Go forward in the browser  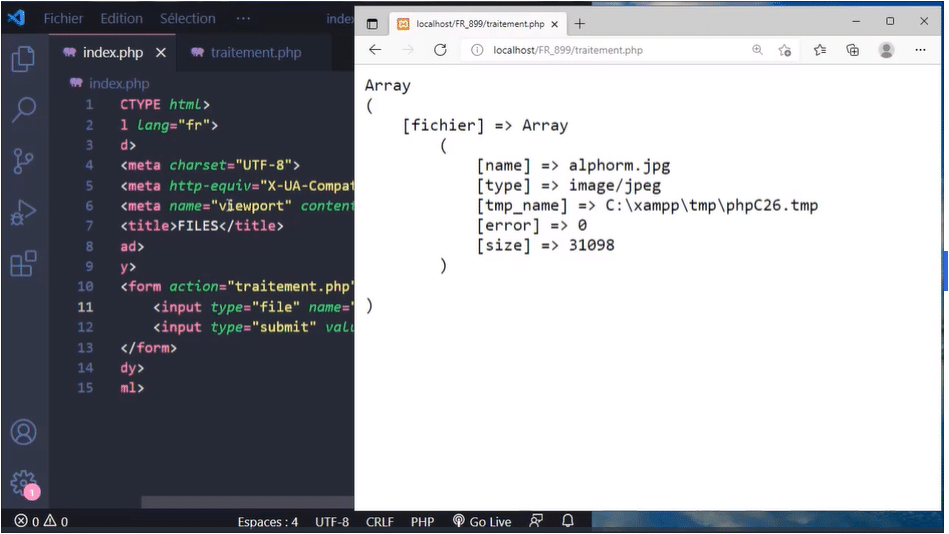[408, 50]
